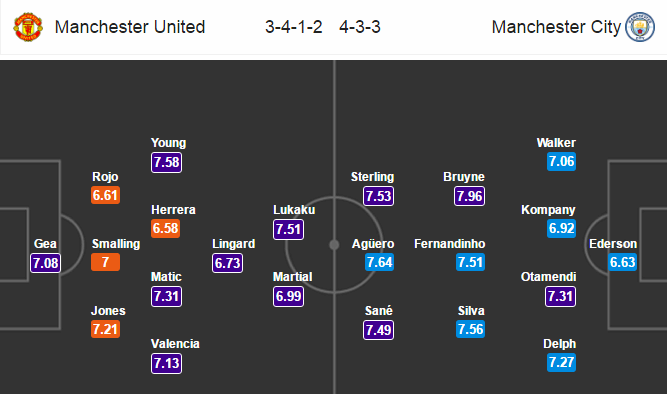Click Valencia's 7.13 rating badge
Image resolution: width=667 pixels, height=394 pixels.
[166, 363]
